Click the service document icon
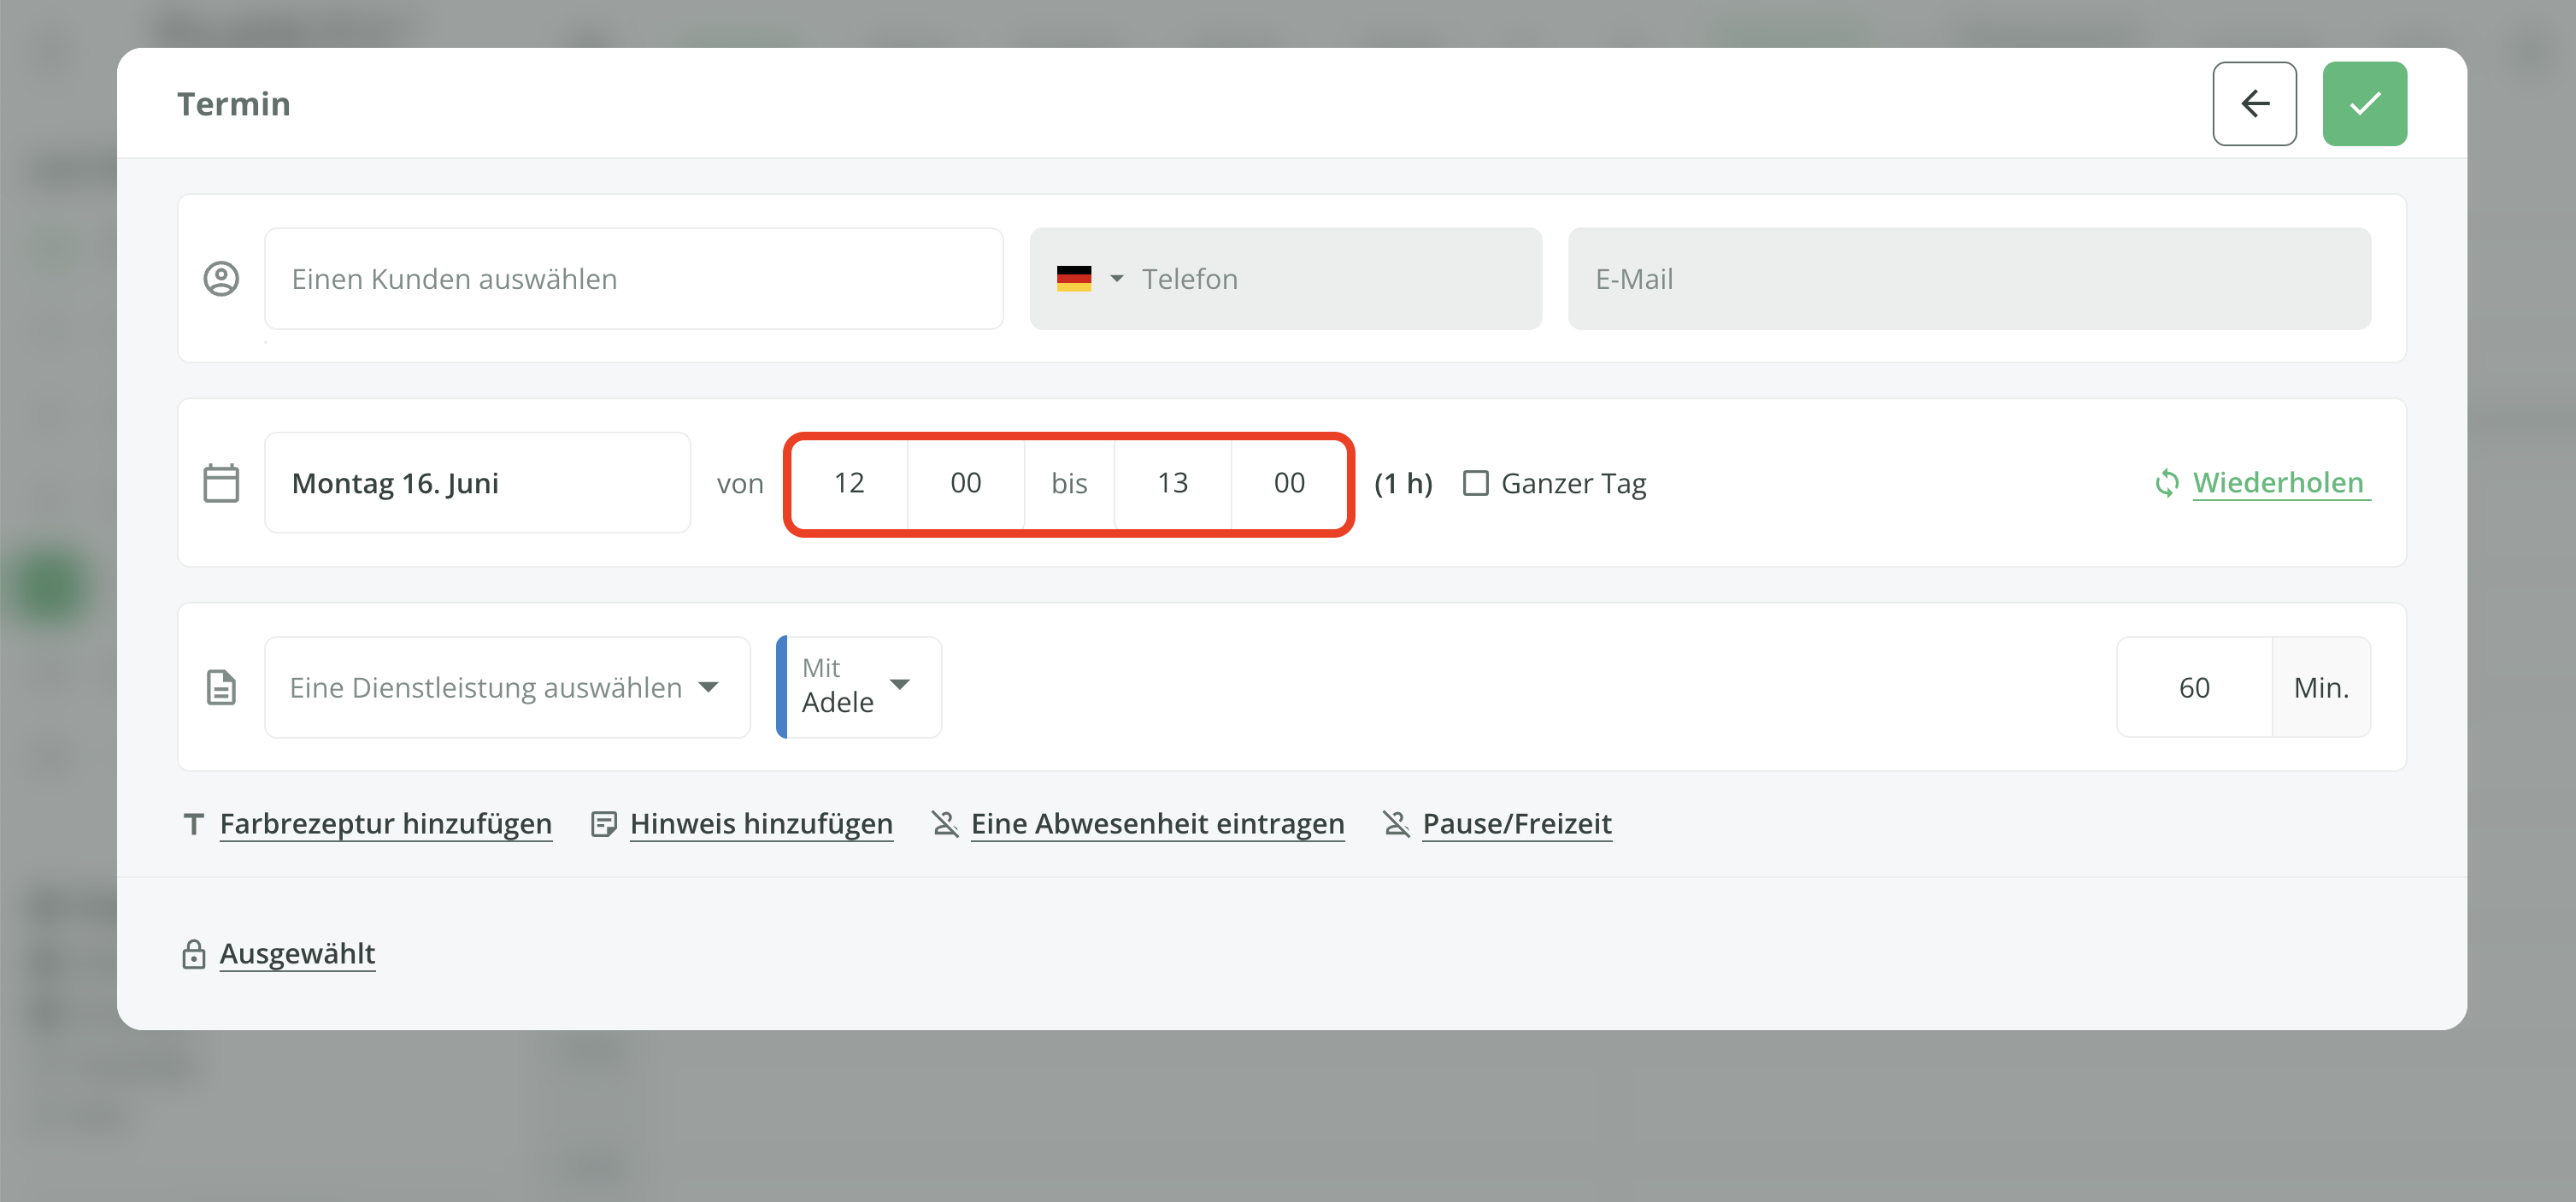 click(x=221, y=687)
